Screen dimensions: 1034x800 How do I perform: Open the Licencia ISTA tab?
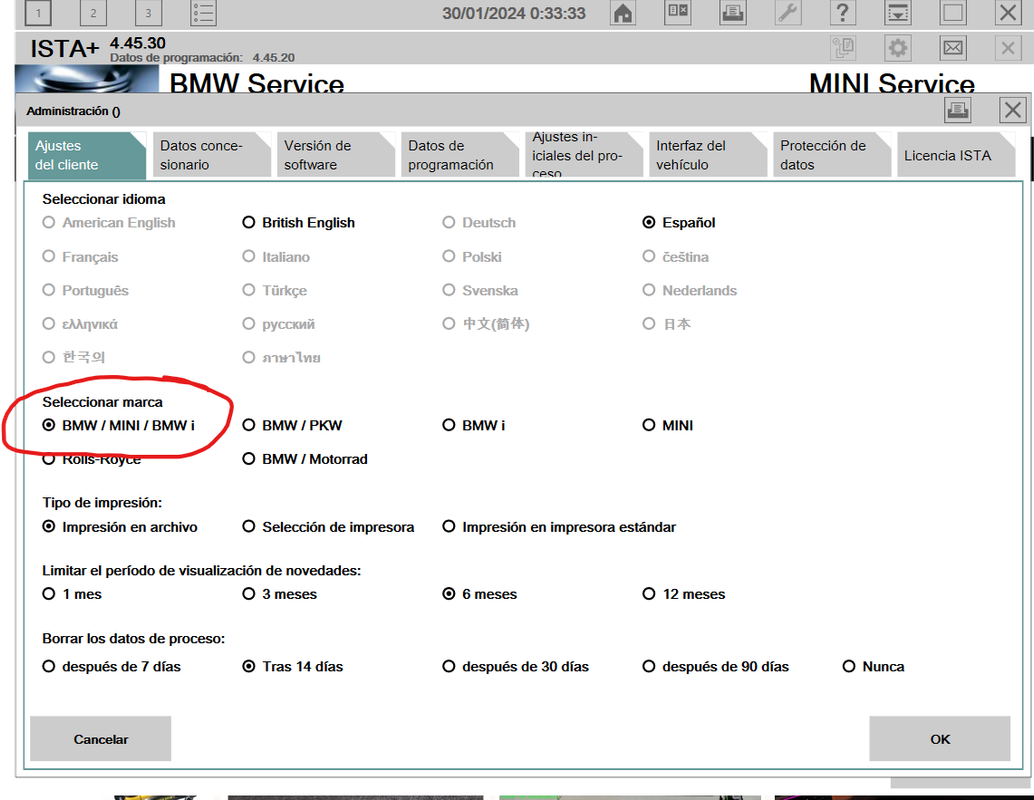[x=956, y=155]
